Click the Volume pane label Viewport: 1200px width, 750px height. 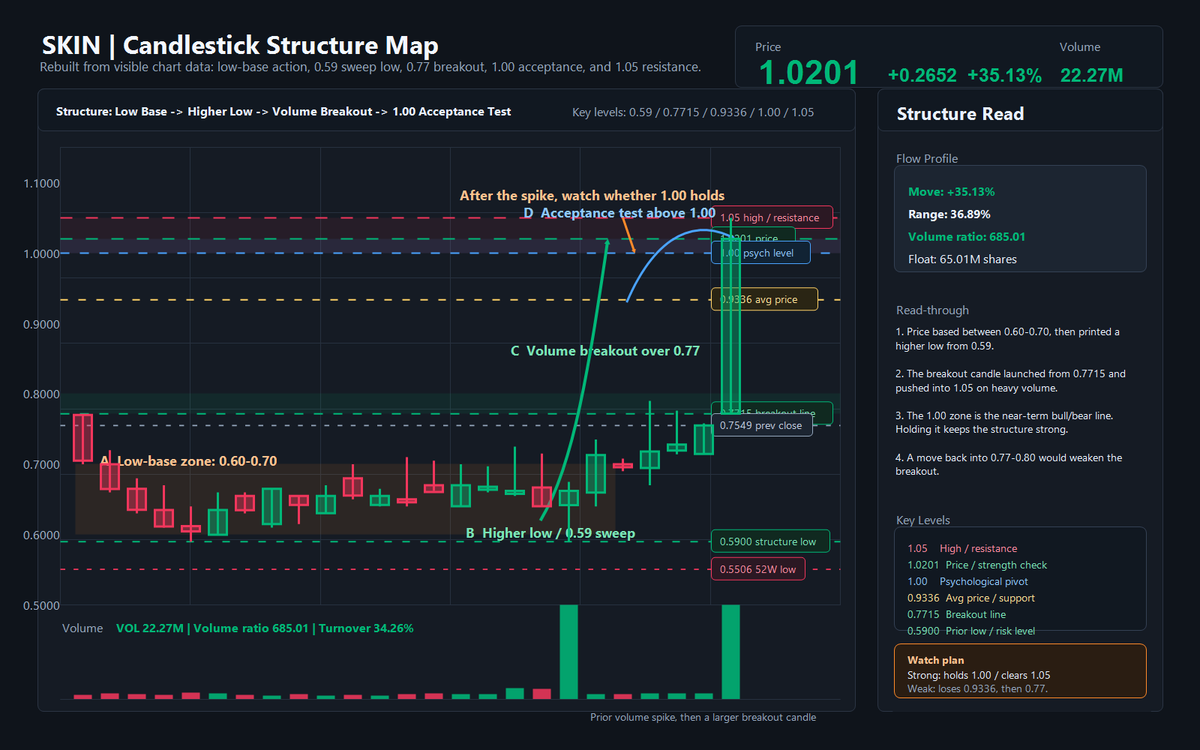pos(83,628)
